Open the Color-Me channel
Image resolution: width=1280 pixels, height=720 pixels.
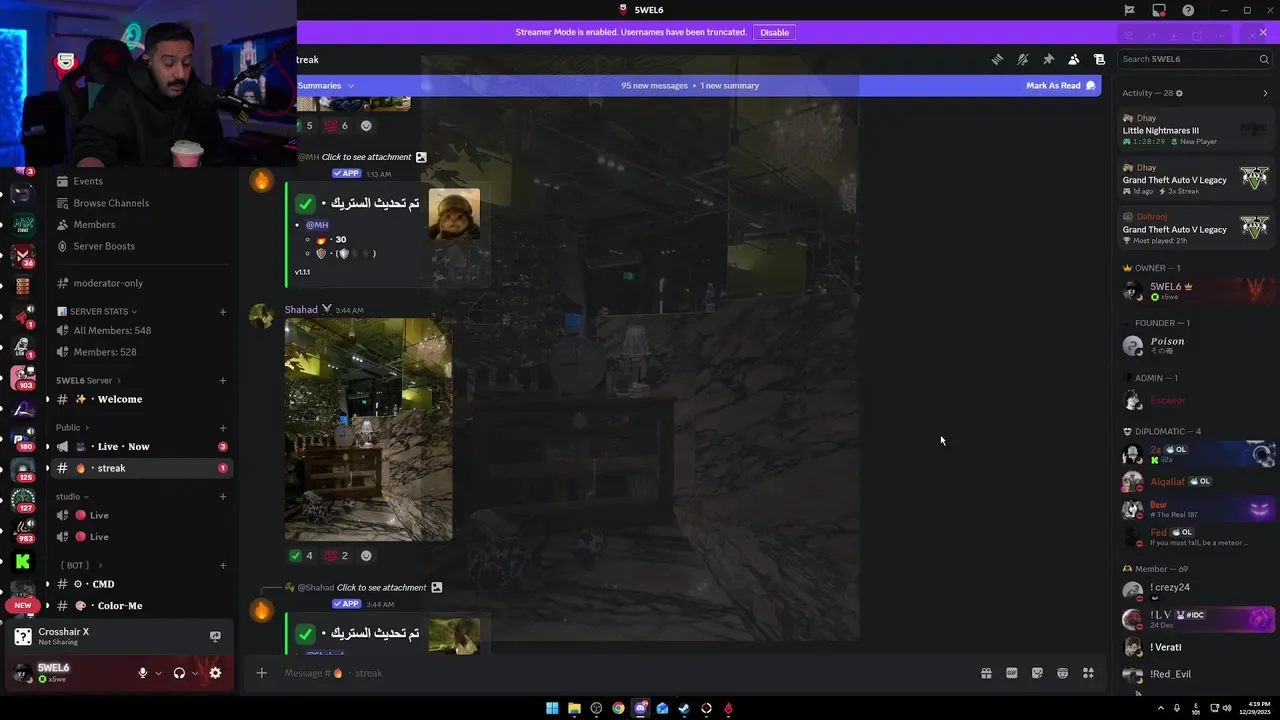(120, 606)
